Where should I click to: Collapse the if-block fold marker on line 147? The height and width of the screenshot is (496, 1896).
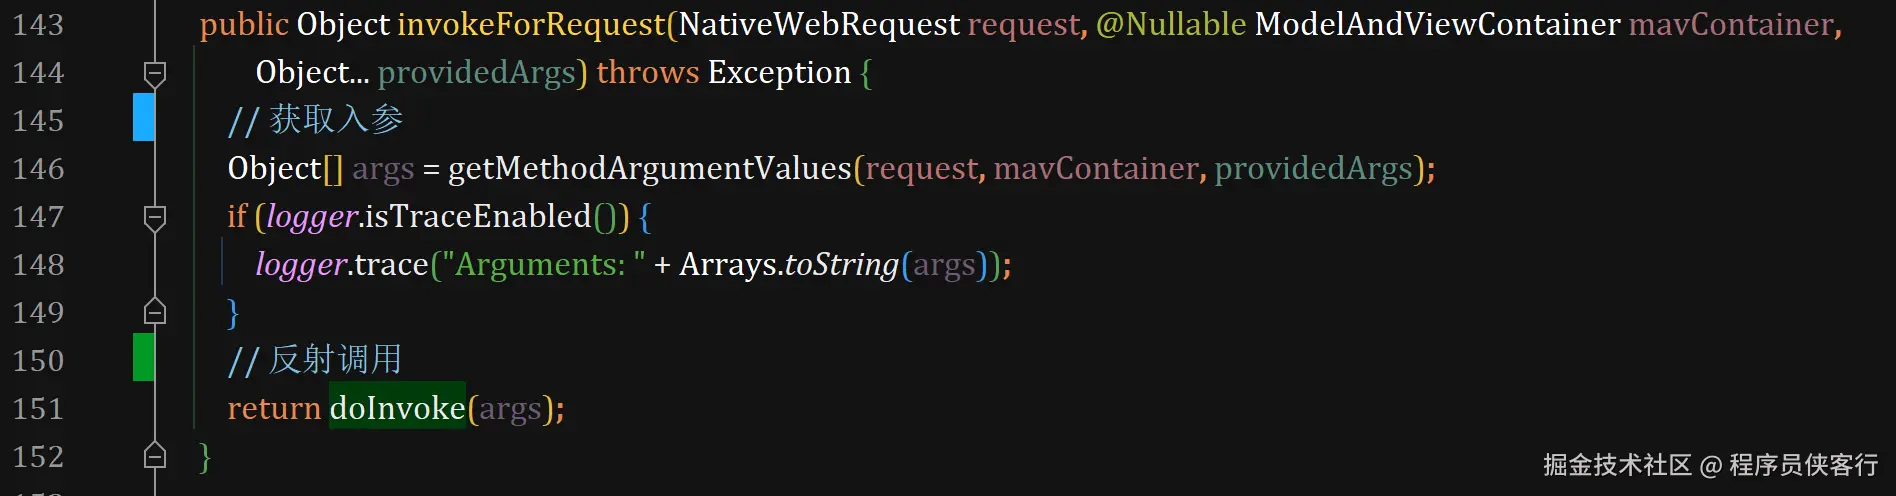point(155,218)
